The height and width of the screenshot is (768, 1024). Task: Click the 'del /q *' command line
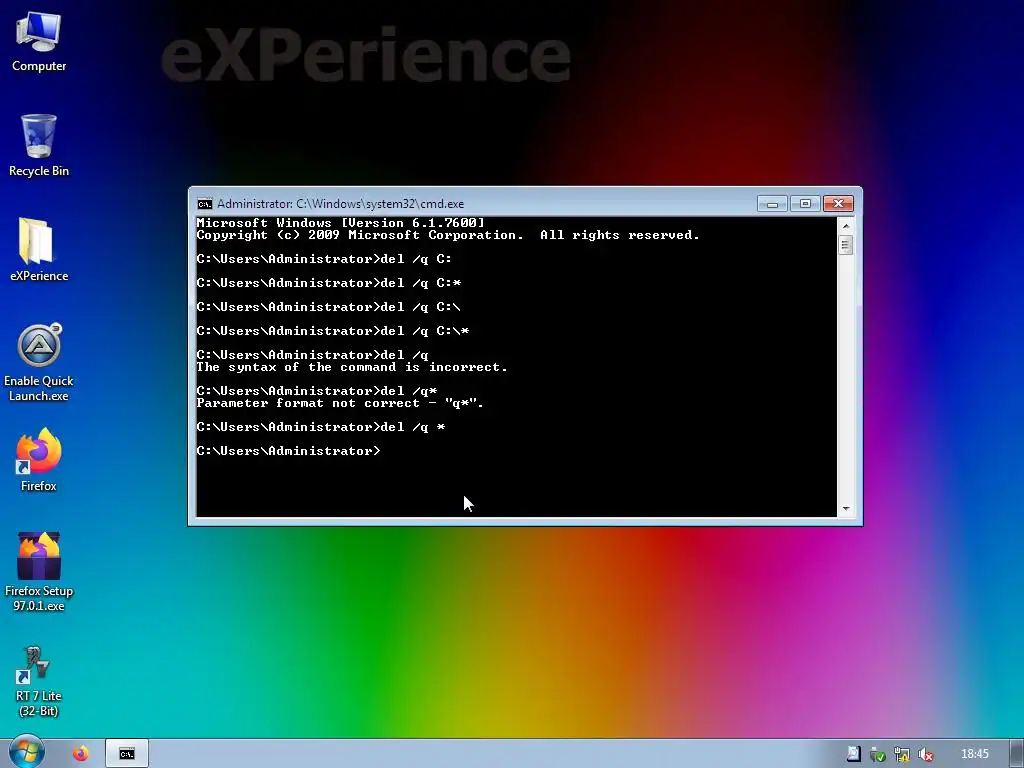(321, 427)
